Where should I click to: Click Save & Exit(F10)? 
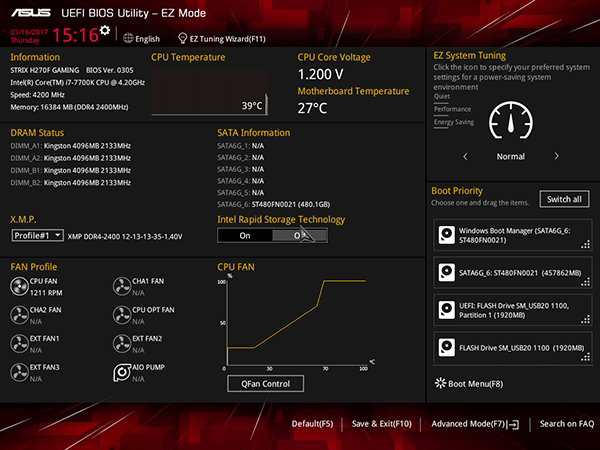[382, 424]
